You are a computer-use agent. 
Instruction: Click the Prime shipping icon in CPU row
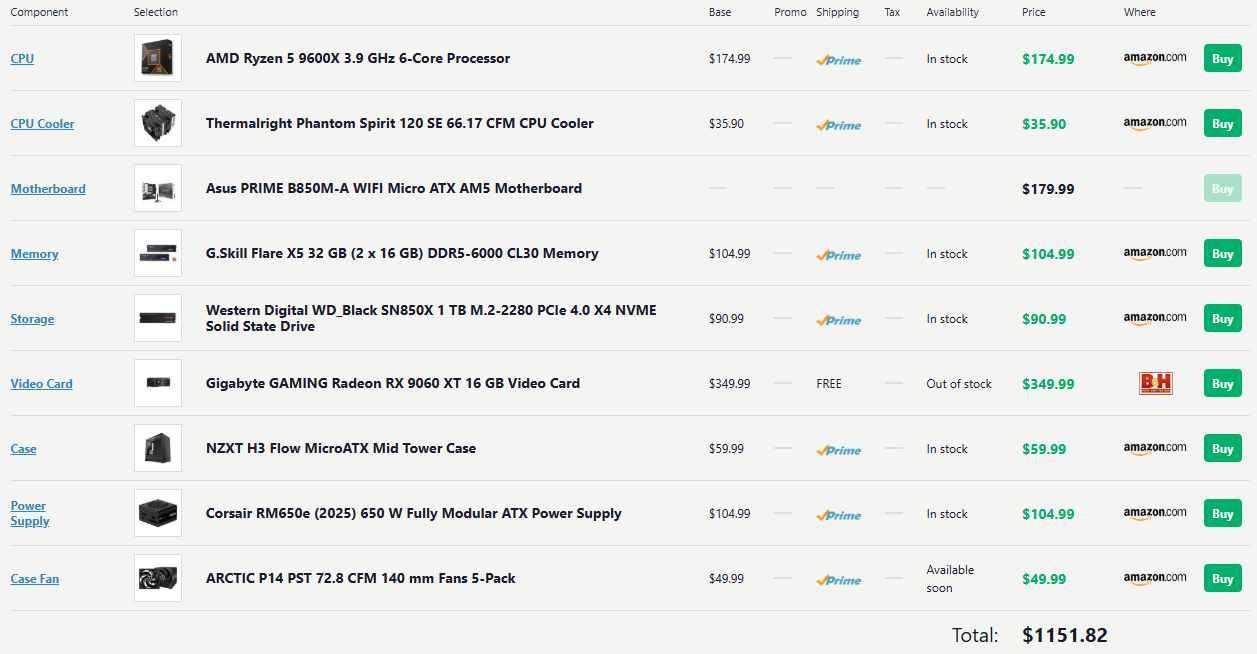click(x=838, y=59)
